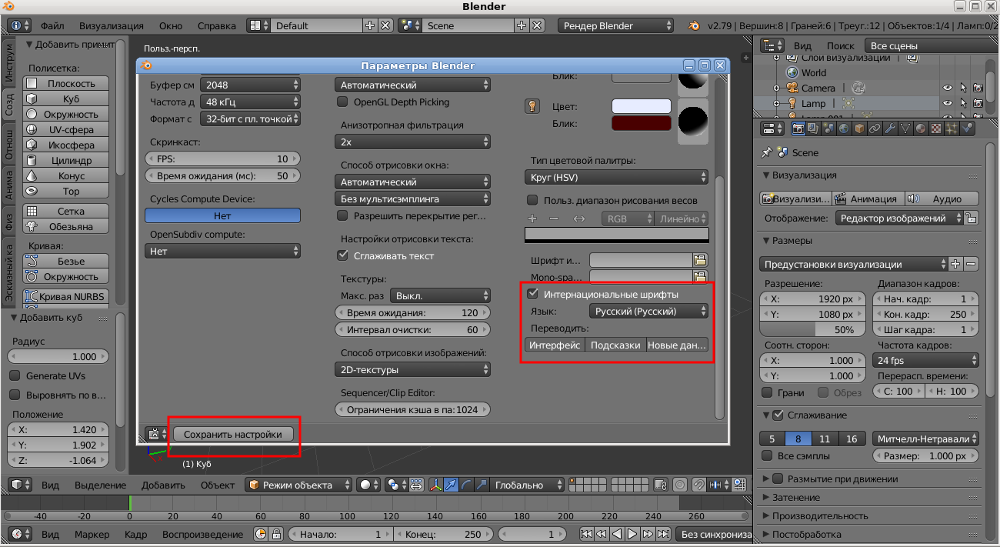Collapse the Визуализация panel triangle

point(766,175)
